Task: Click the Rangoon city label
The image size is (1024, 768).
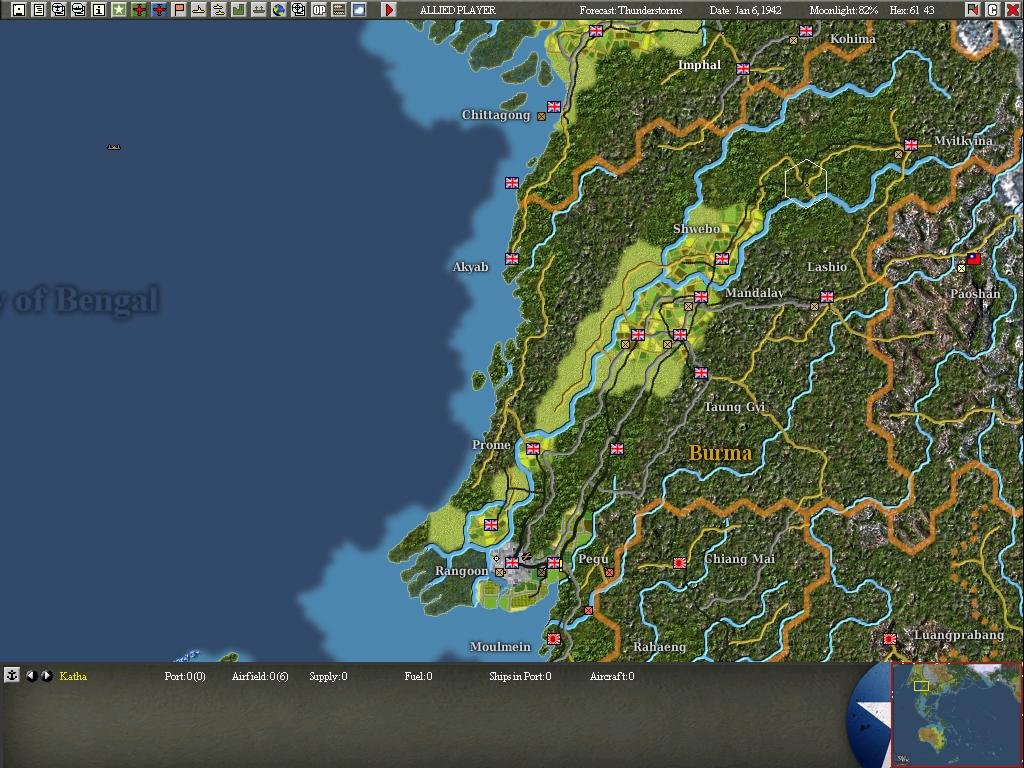Action: point(462,571)
